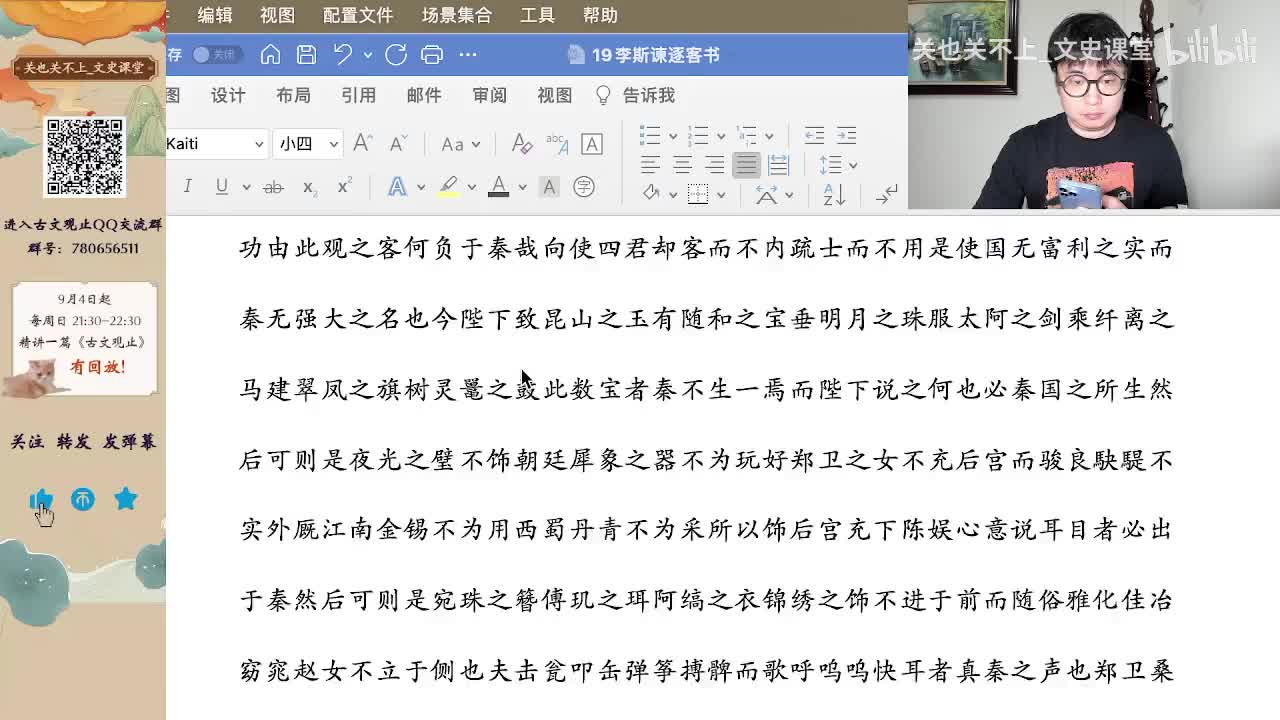Print the document via printer icon
The width and height of the screenshot is (1280, 720).
pyautogui.click(x=432, y=54)
